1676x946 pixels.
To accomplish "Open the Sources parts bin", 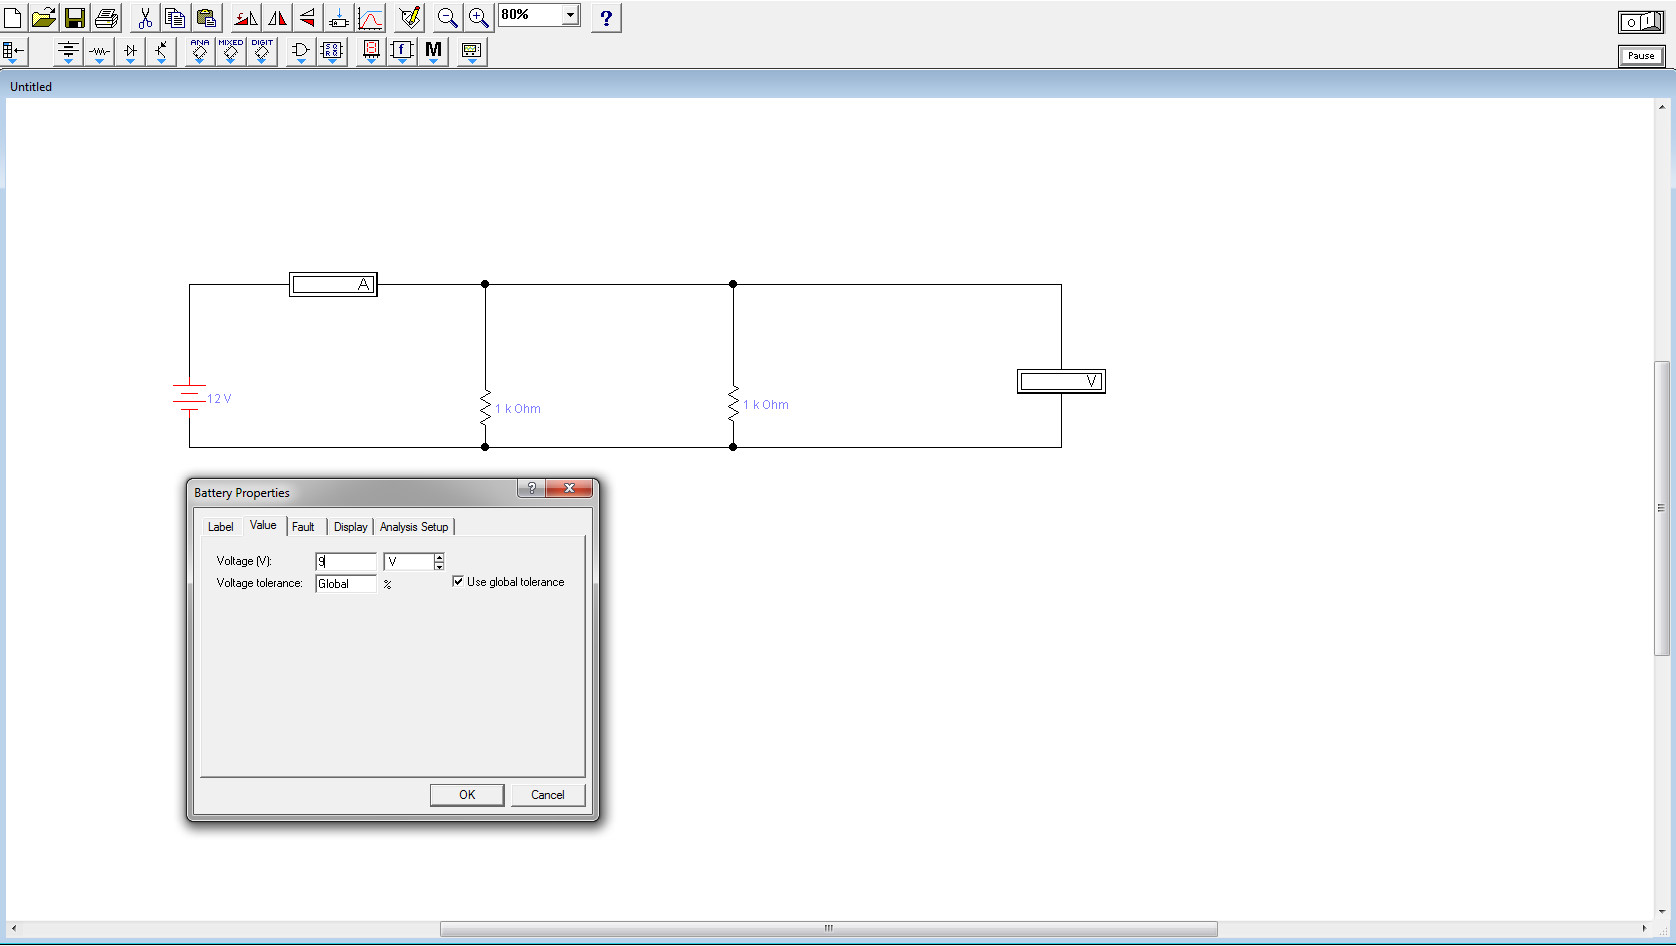I will pos(68,51).
